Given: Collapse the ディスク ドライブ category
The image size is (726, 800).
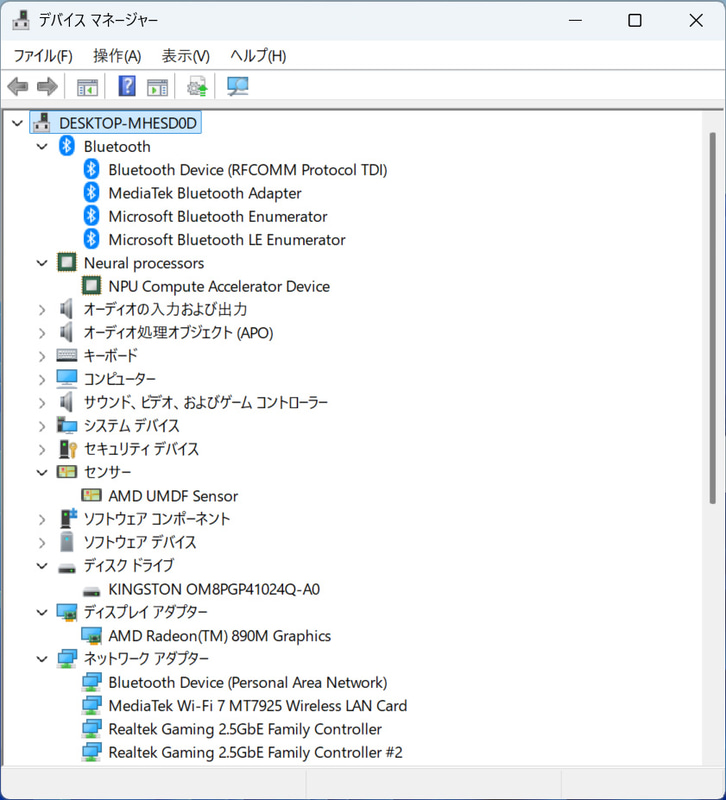Looking at the screenshot, I should coord(42,566).
